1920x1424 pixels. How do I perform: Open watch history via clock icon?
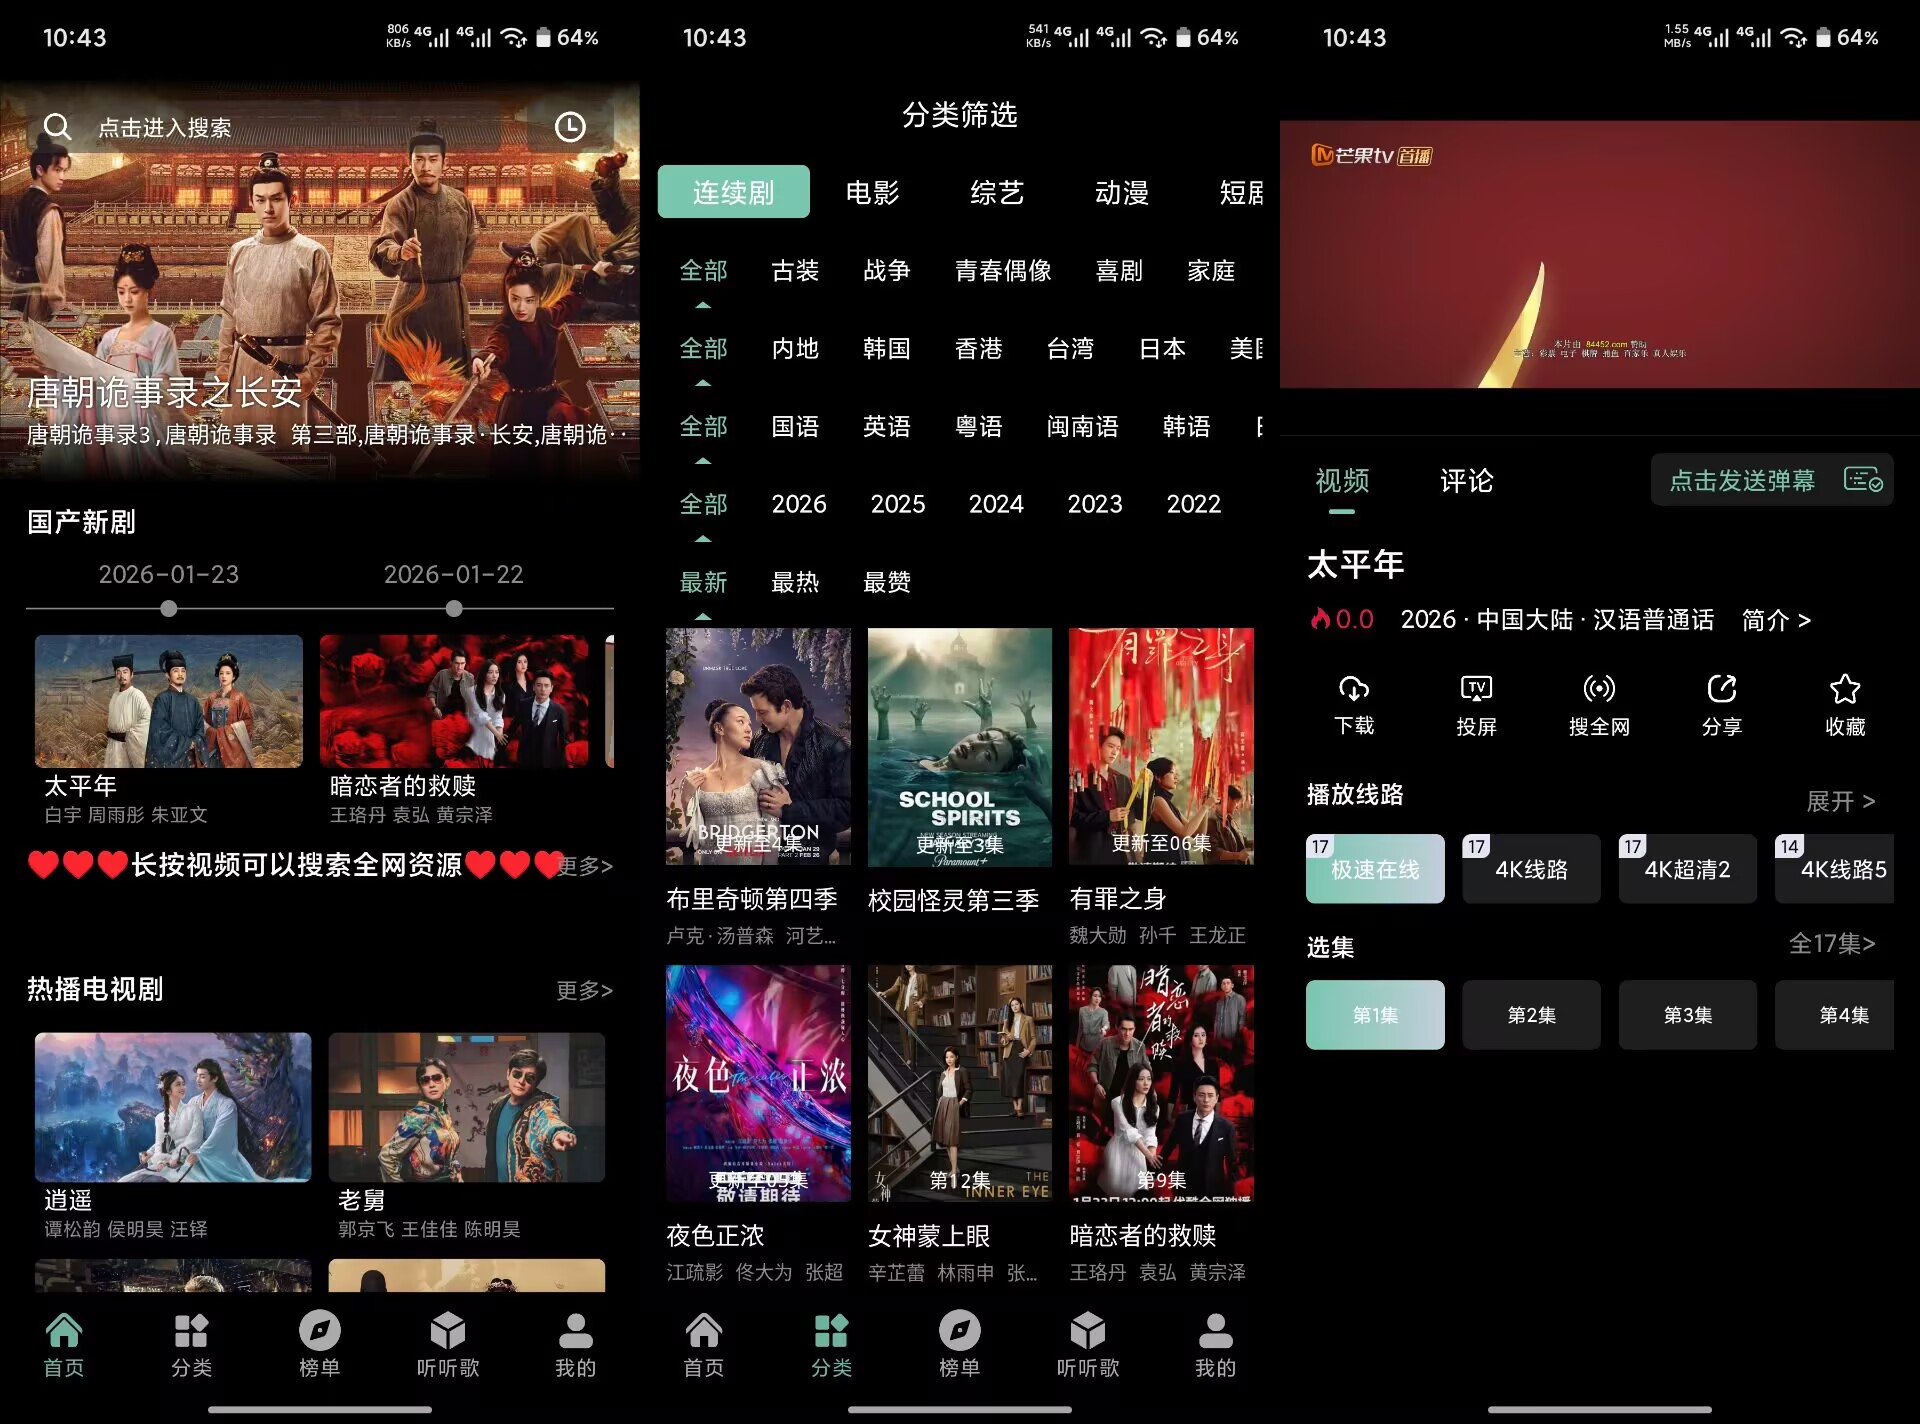pos(571,126)
